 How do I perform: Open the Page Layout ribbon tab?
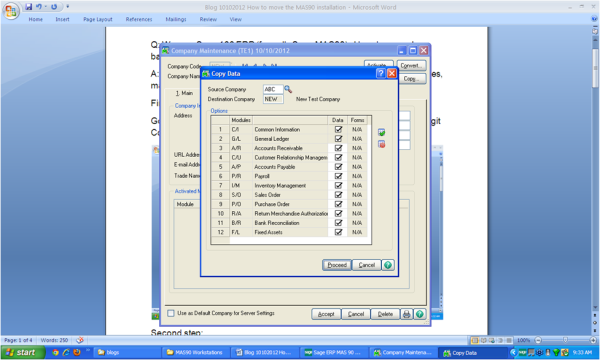coord(98,19)
